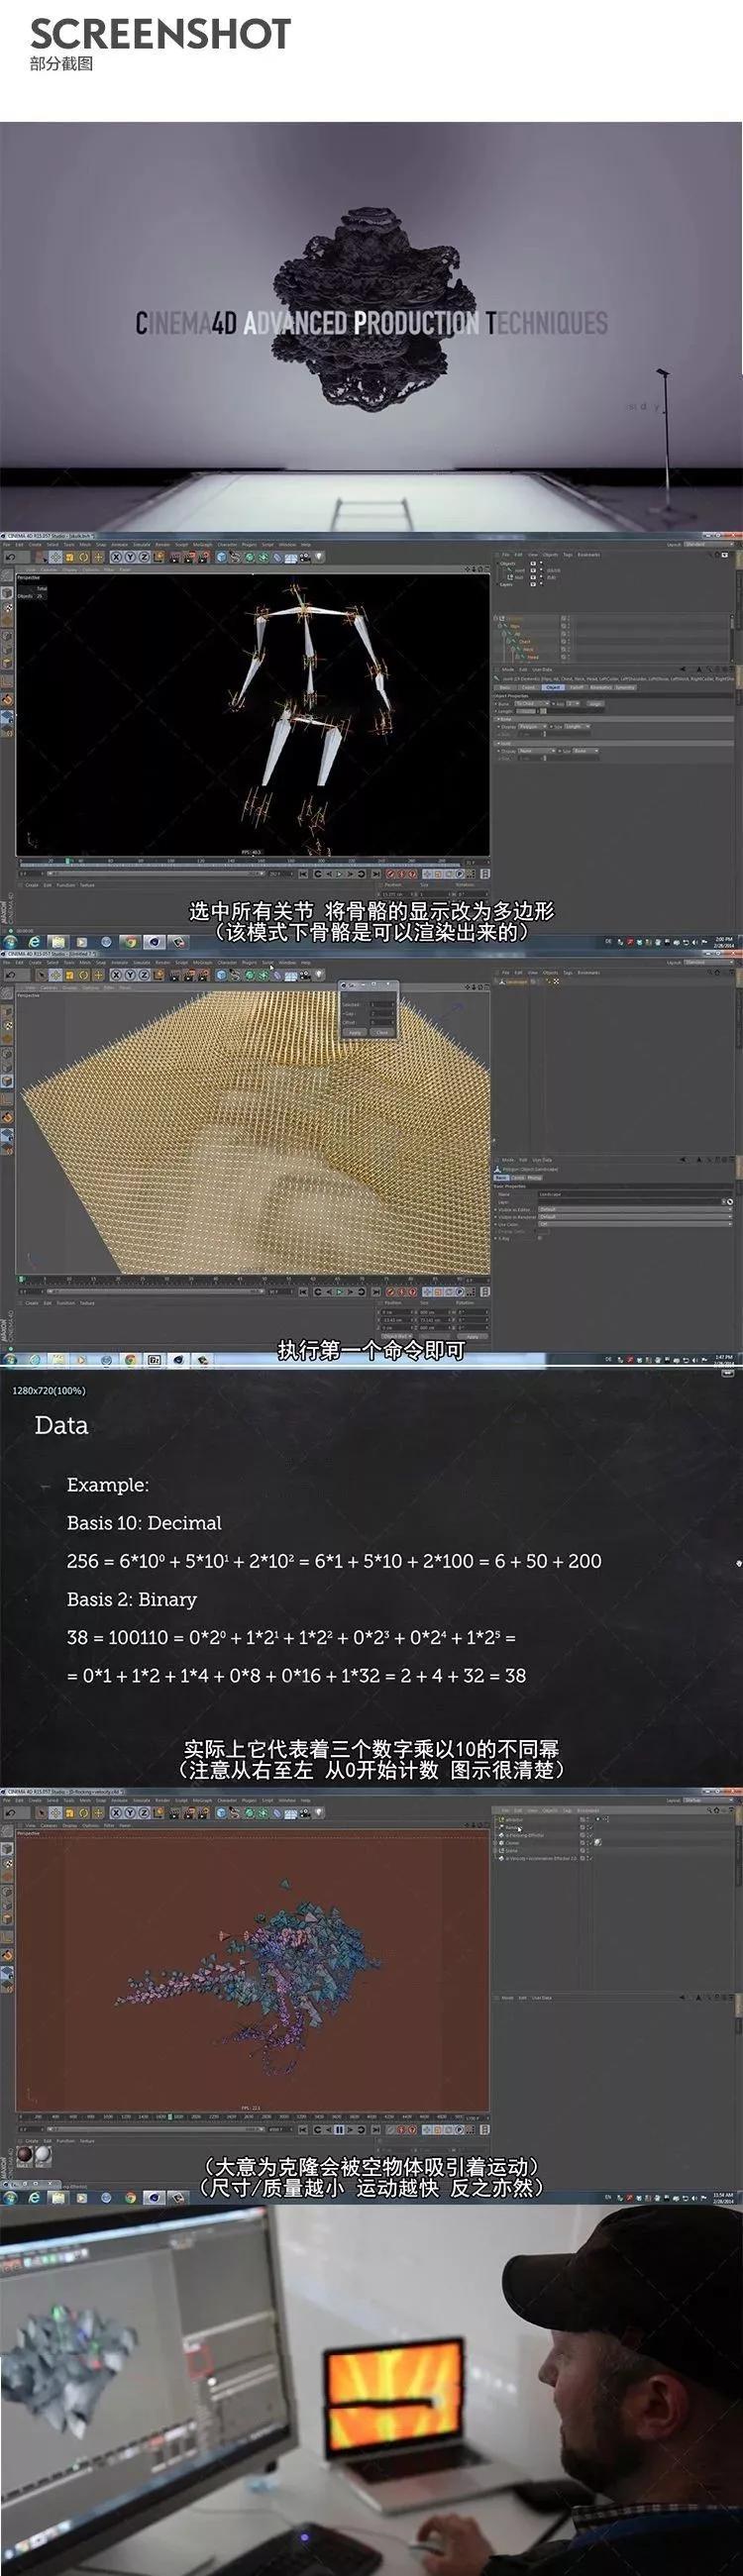Switch to Phong tab in landscape window attributes

(x=535, y=1178)
